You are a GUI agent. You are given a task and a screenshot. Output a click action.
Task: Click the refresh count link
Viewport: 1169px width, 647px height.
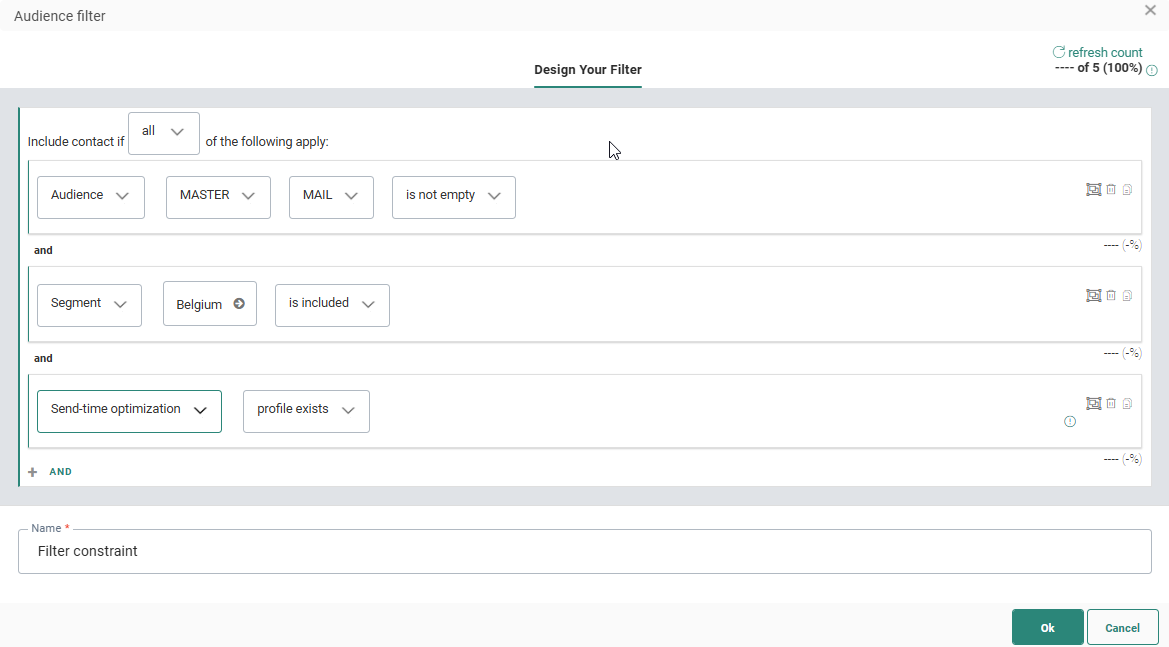pos(1097,52)
